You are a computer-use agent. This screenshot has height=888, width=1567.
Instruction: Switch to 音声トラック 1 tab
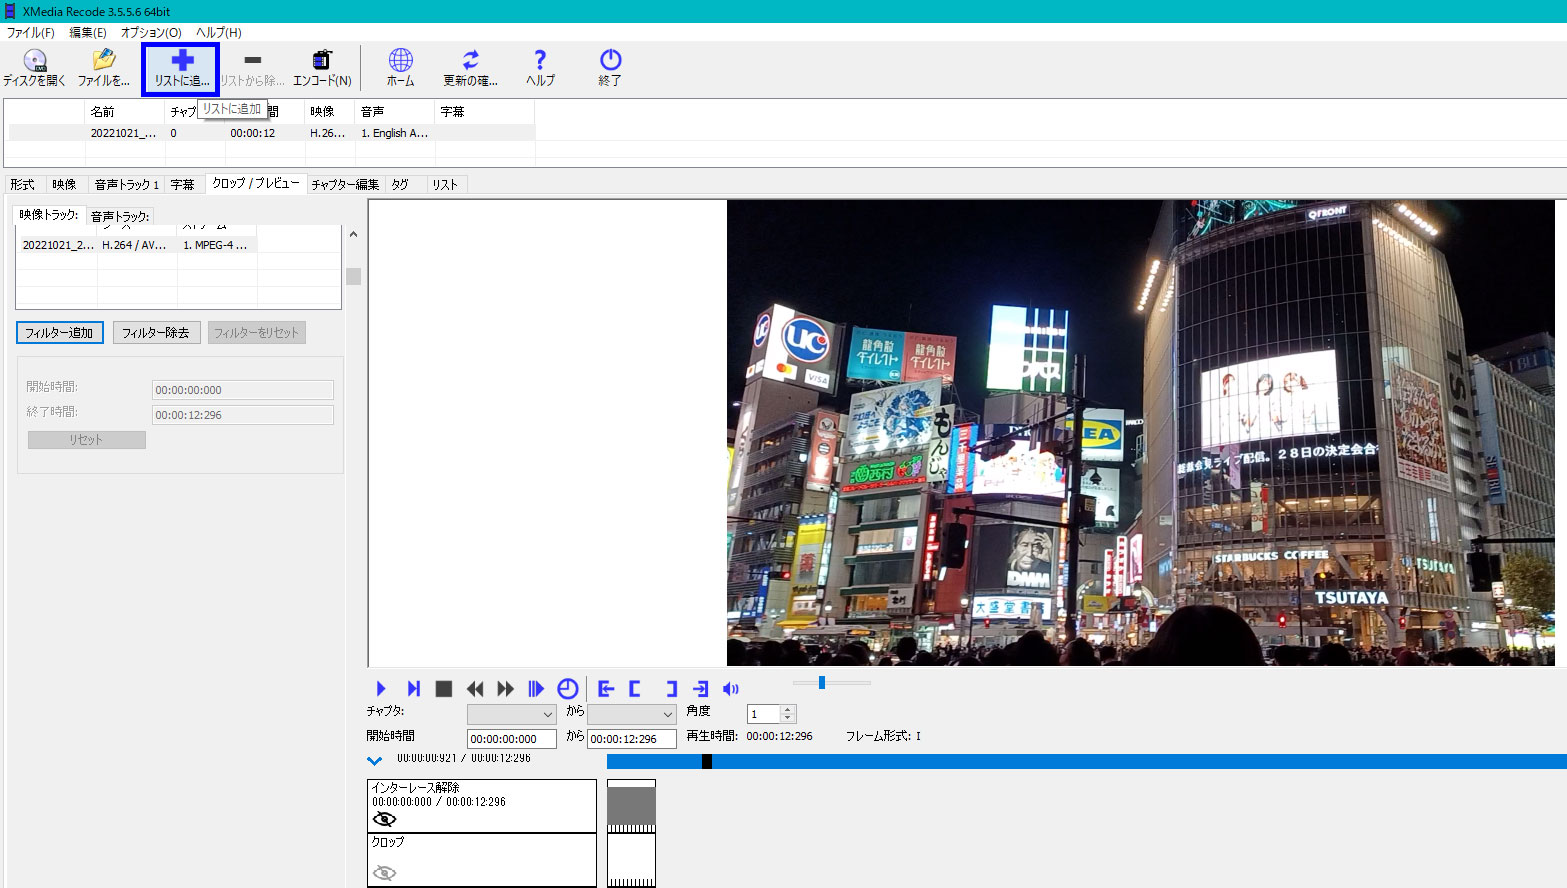click(127, 184)
